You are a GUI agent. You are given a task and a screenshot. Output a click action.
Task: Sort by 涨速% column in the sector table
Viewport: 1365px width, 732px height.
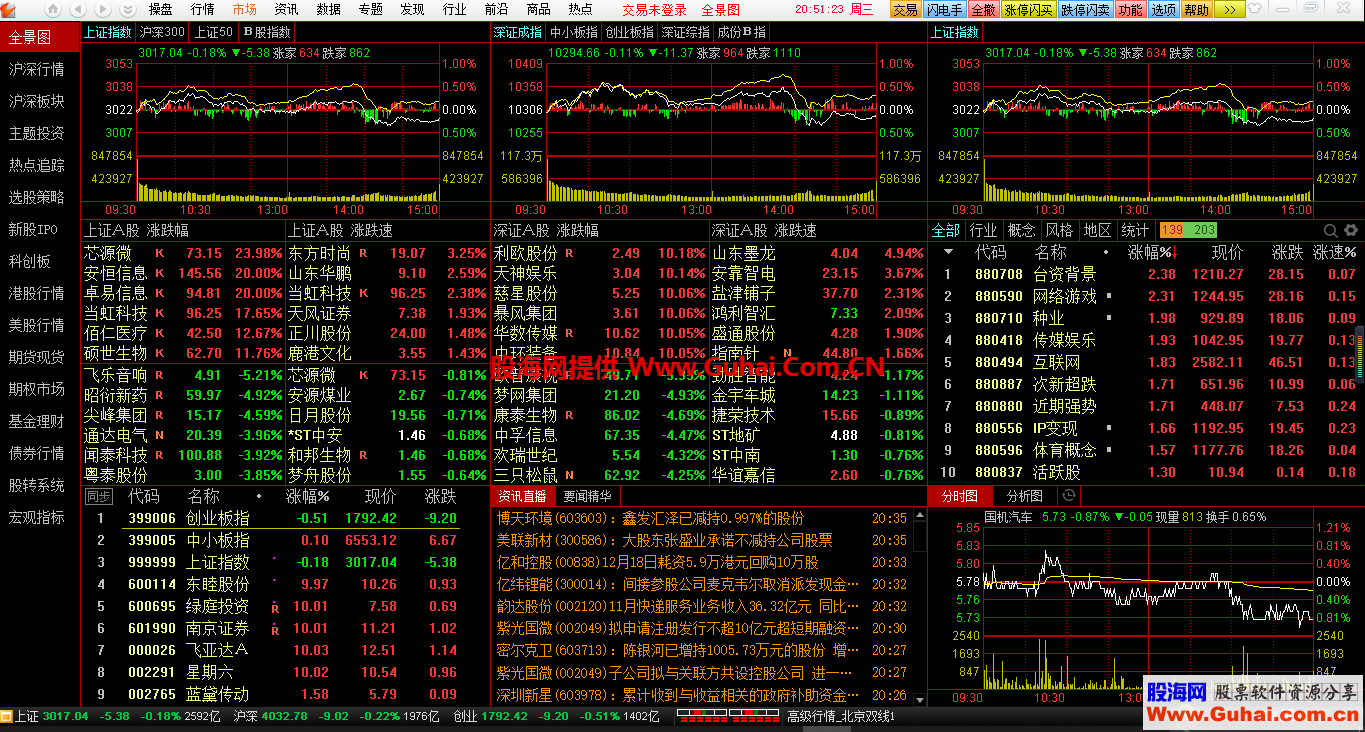tap(1335, 252)
